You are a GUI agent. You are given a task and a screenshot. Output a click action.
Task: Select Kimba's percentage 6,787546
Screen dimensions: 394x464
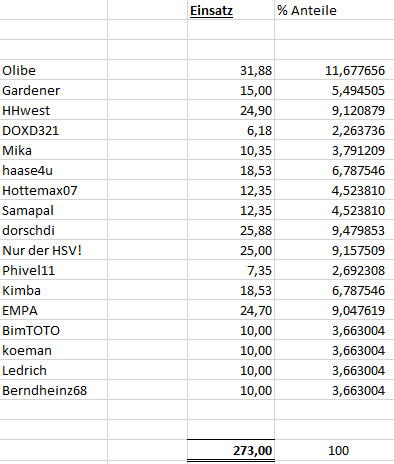pyautogui.click(x=334, y=290)
